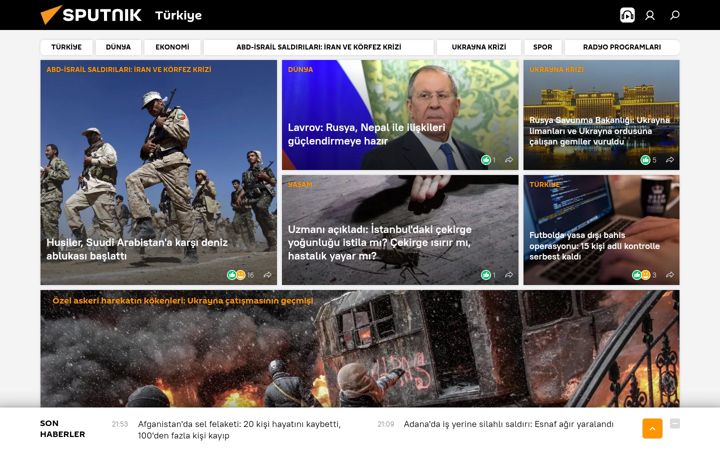Viewport: 720px width, 450px height.
Task: Click the UKRAYNA KRİZİ label on Savunma Bakanlığı card
Action: [557, 69]
